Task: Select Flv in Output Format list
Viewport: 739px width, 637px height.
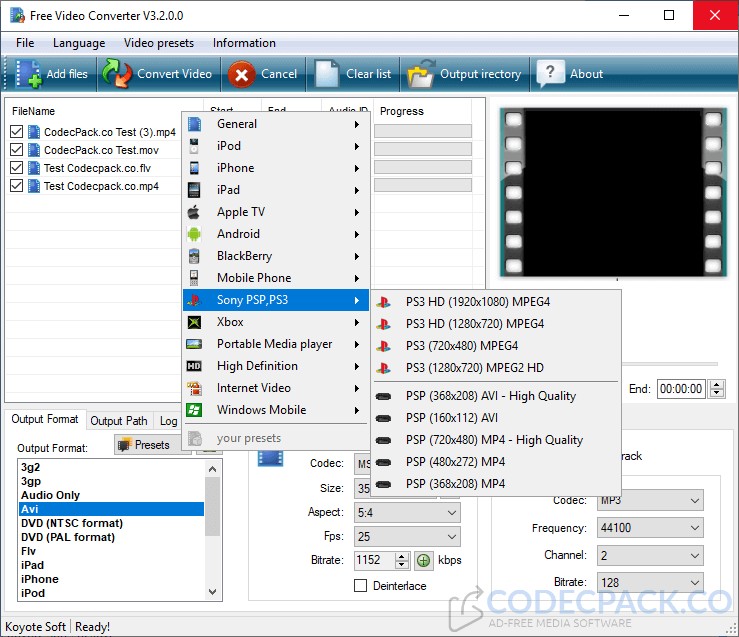Action: (112, 551)
